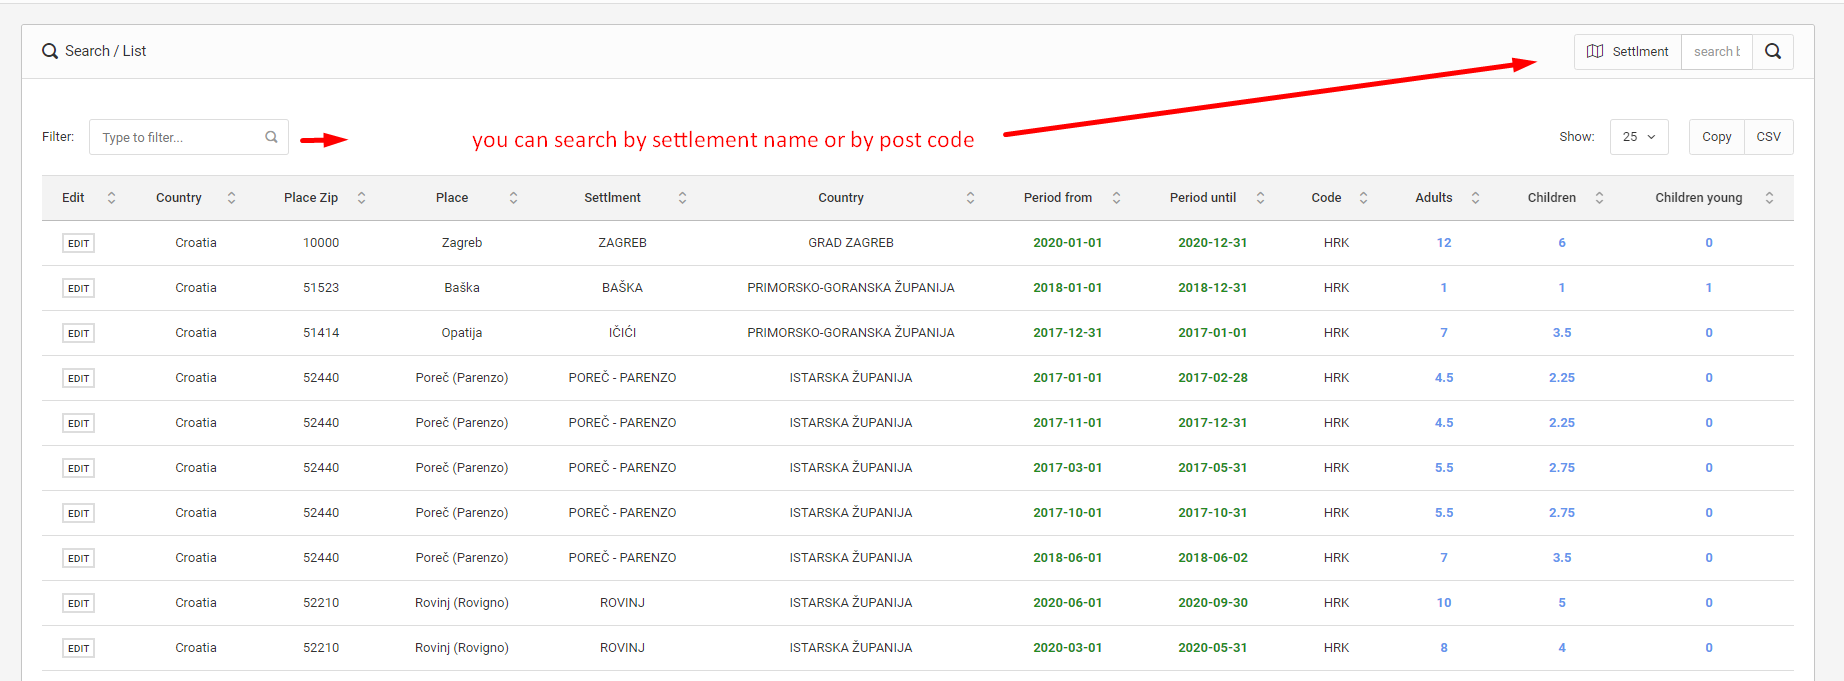Edit the Rovinj row starting 2020-06-01
This screenshot has width=1844, height=681.
pyautogui.click(x=78, y=603)
